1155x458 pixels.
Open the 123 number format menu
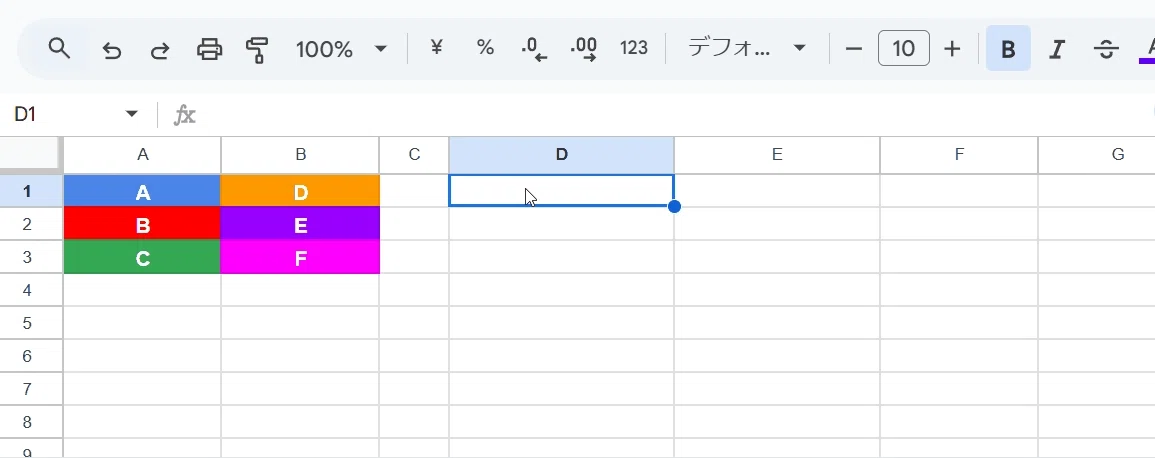tap(633, 48)
